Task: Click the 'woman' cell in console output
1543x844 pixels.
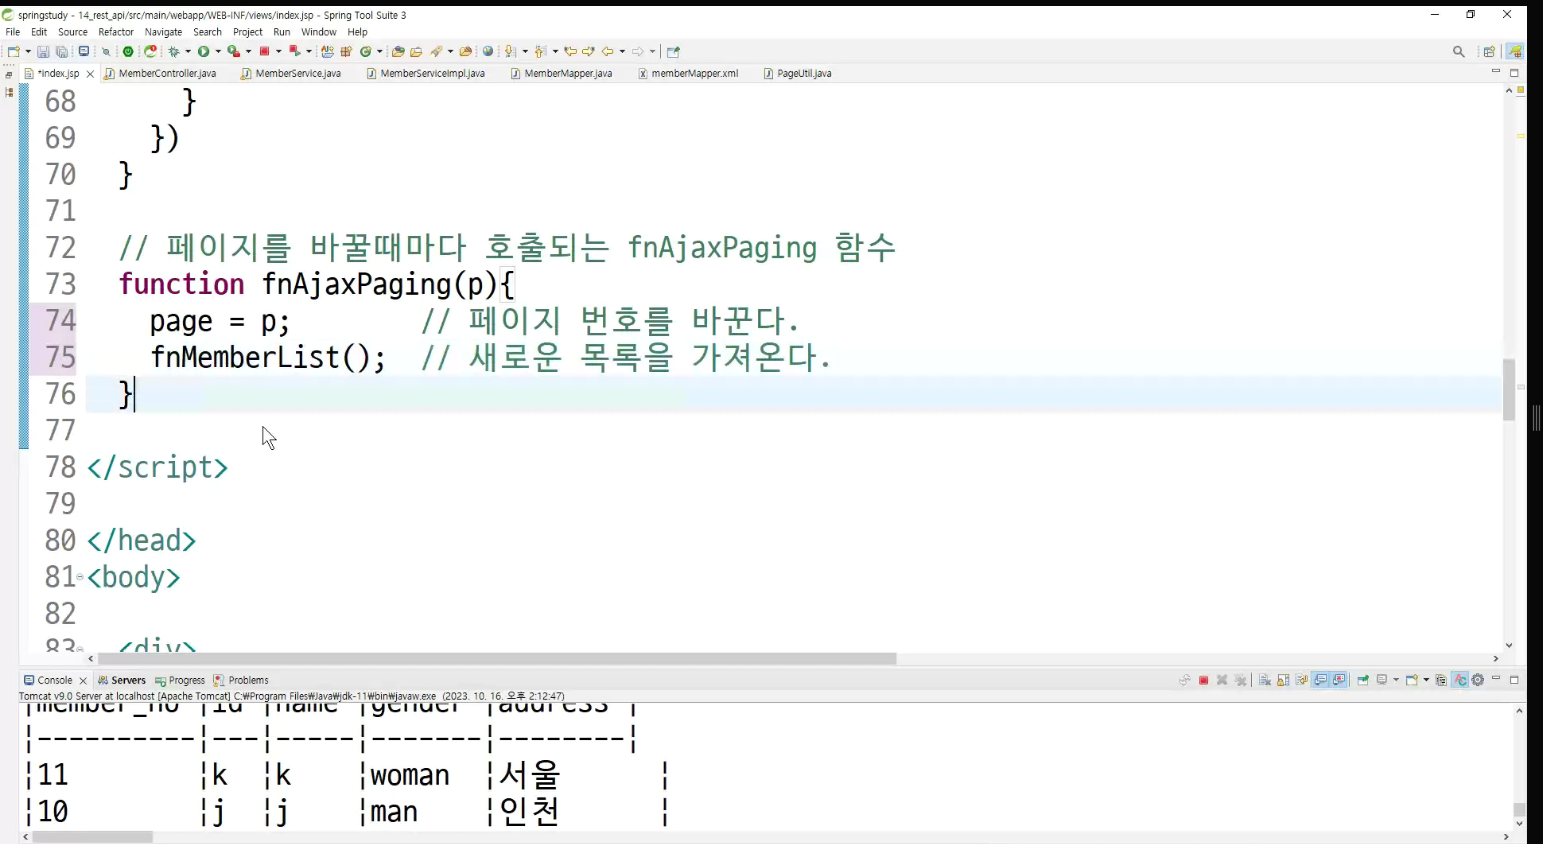Action: [410, 775]
